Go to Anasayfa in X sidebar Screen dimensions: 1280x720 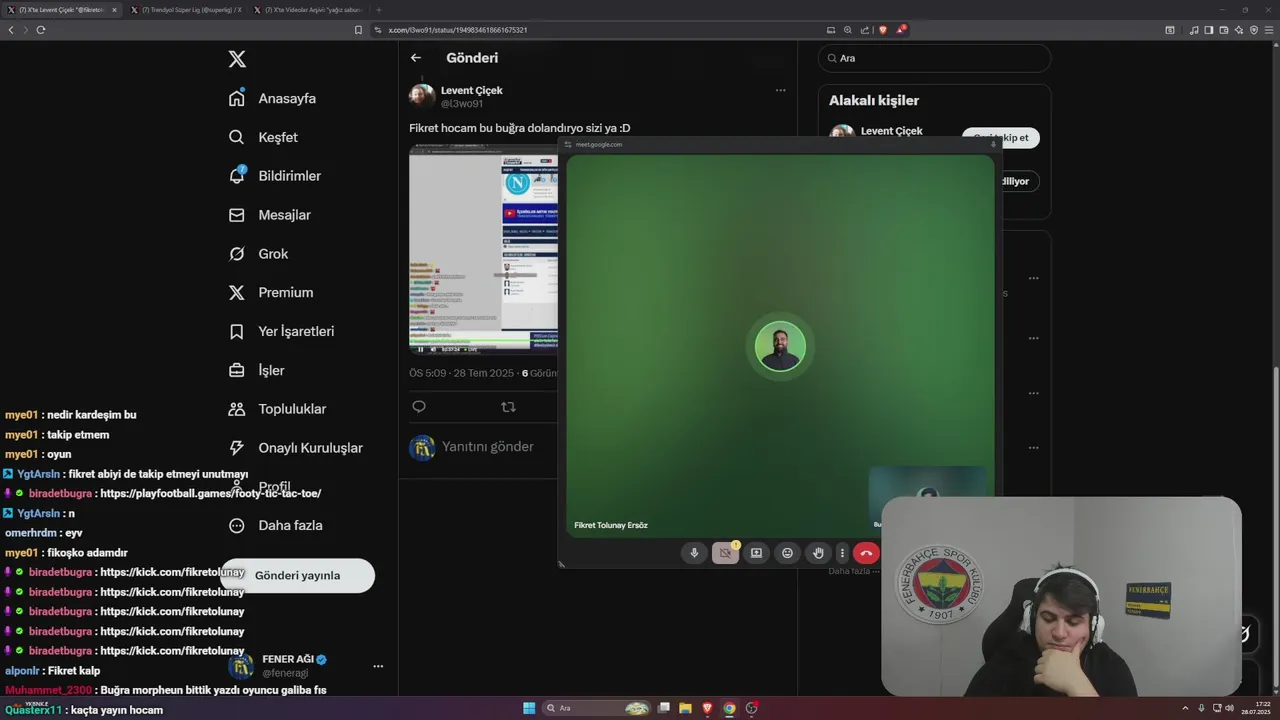pyautogui.click(x=272, y=98)
